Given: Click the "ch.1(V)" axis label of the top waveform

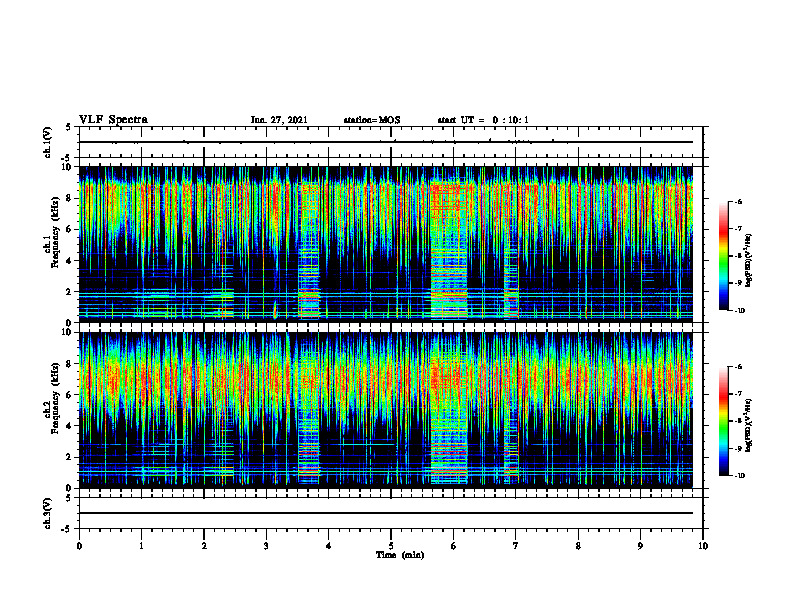Looking at the screenshot, I should pyautogui.click(x=47, y=142).
